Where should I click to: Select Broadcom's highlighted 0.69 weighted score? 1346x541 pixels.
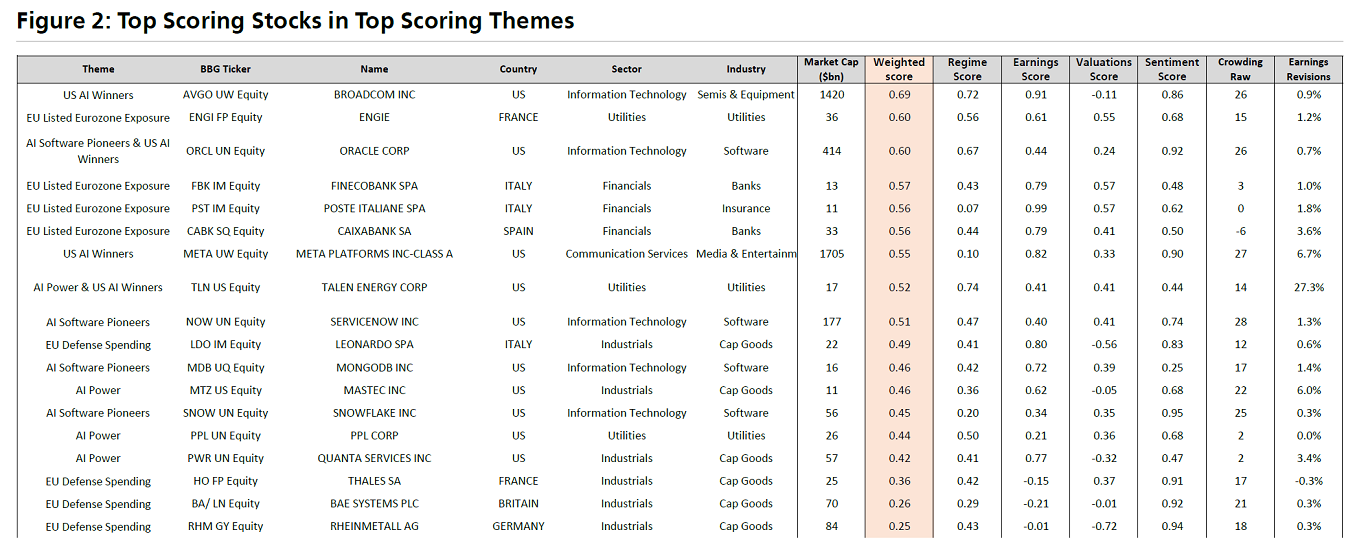[x=898, y=95]
